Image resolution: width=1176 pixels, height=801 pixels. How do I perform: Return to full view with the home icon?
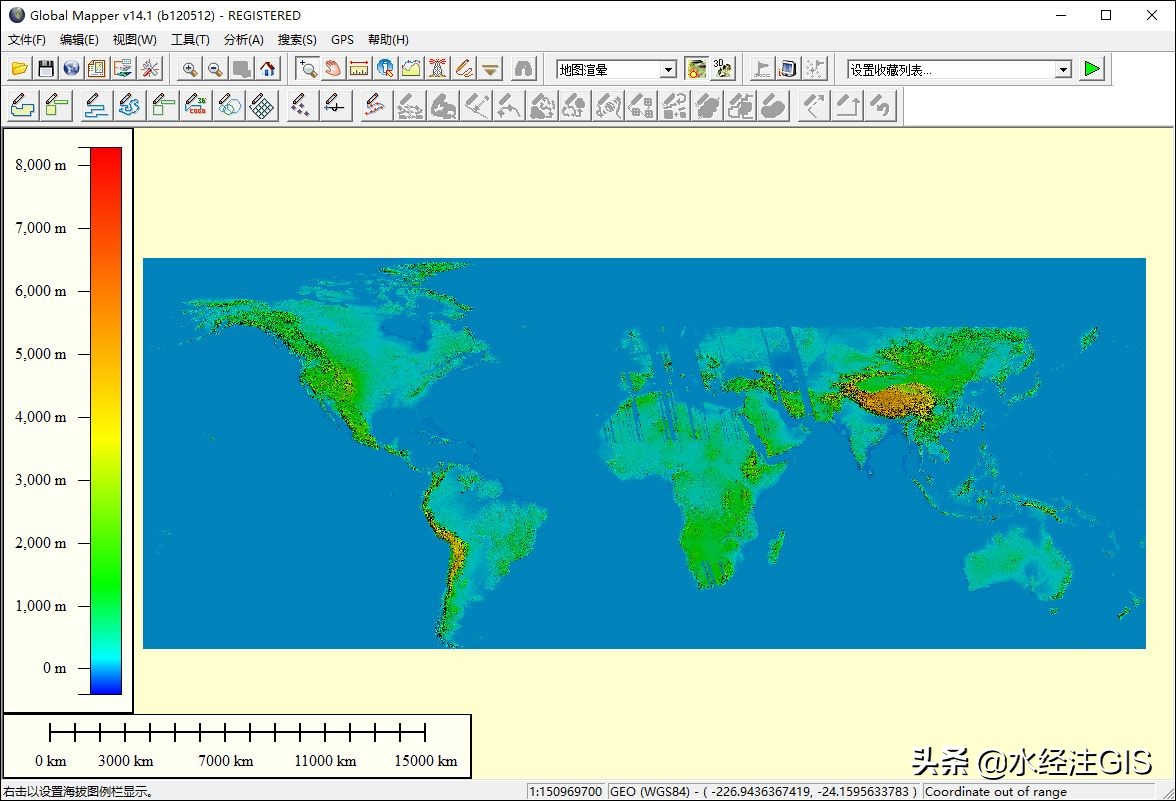point(268,69)
